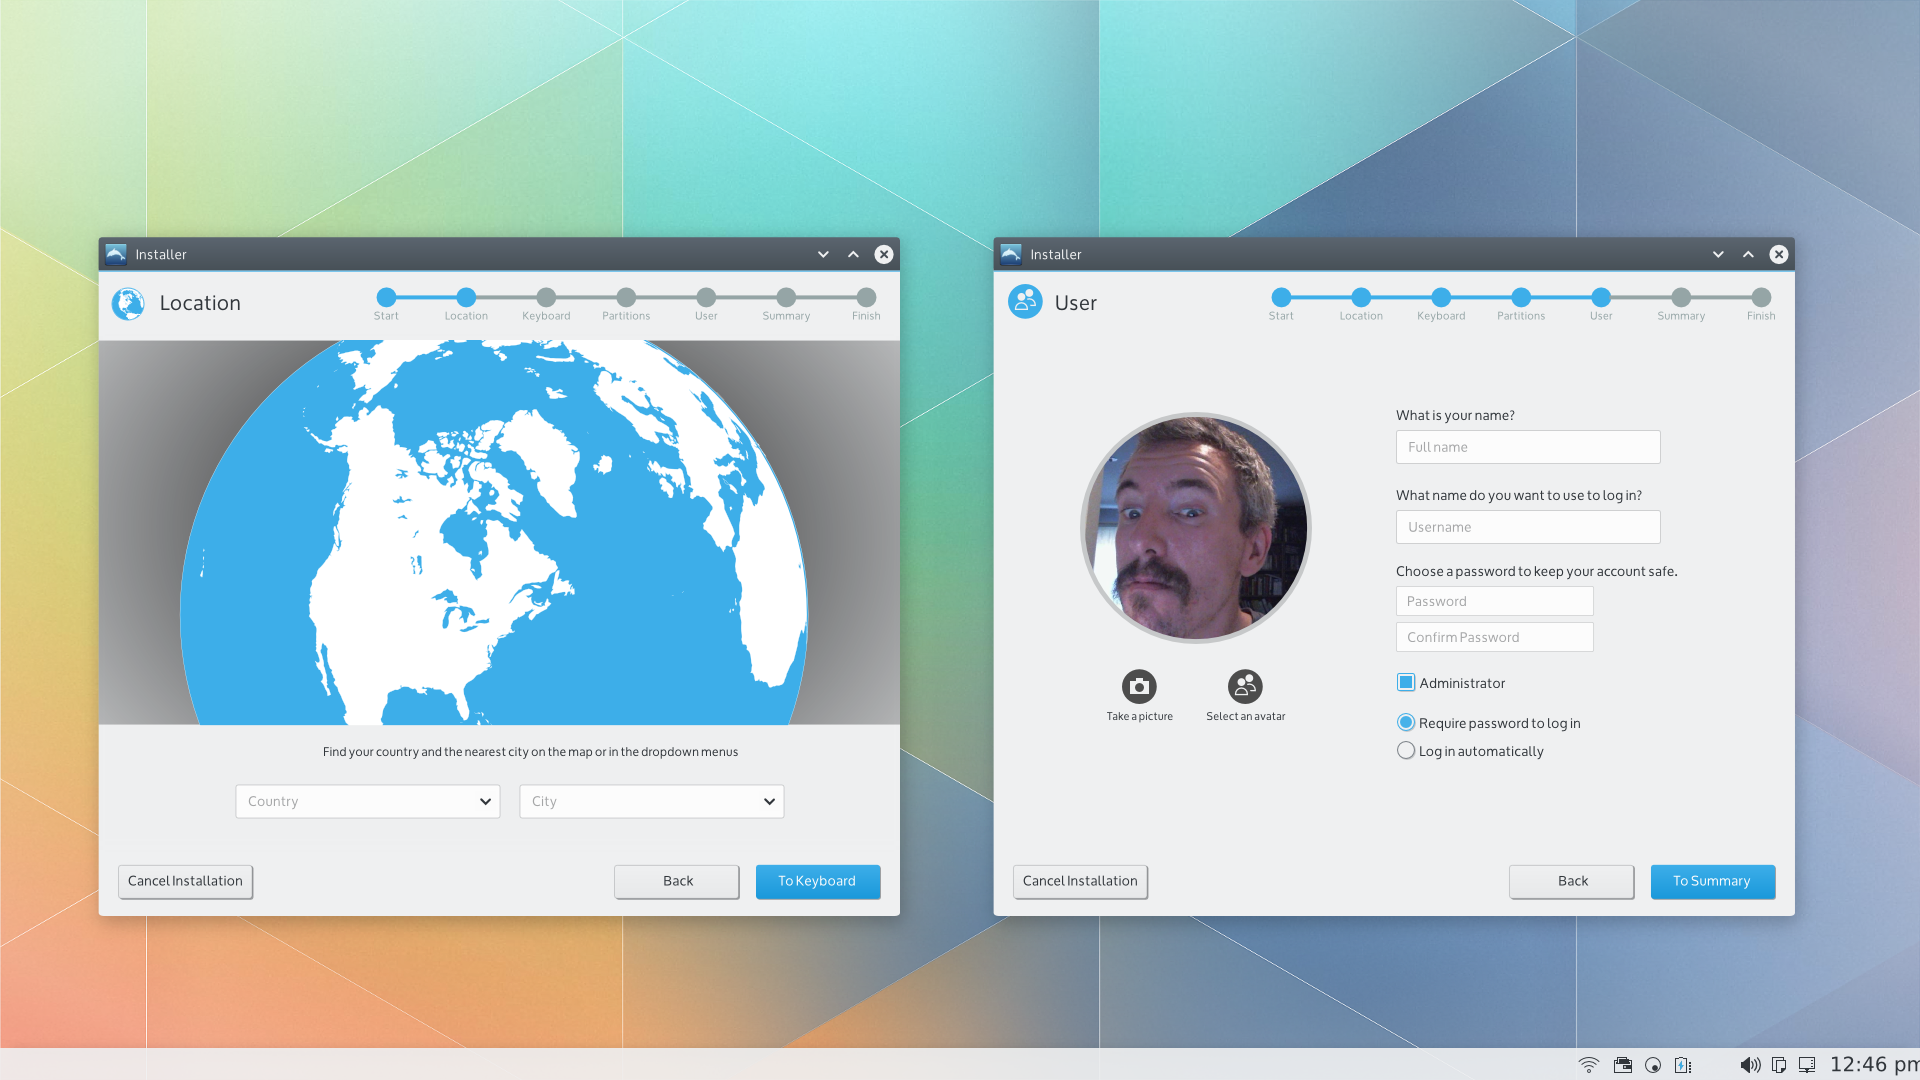Click the clipboard tray icon
Viewport: 1920px width, 1080px height.
pos(1778,1065)
